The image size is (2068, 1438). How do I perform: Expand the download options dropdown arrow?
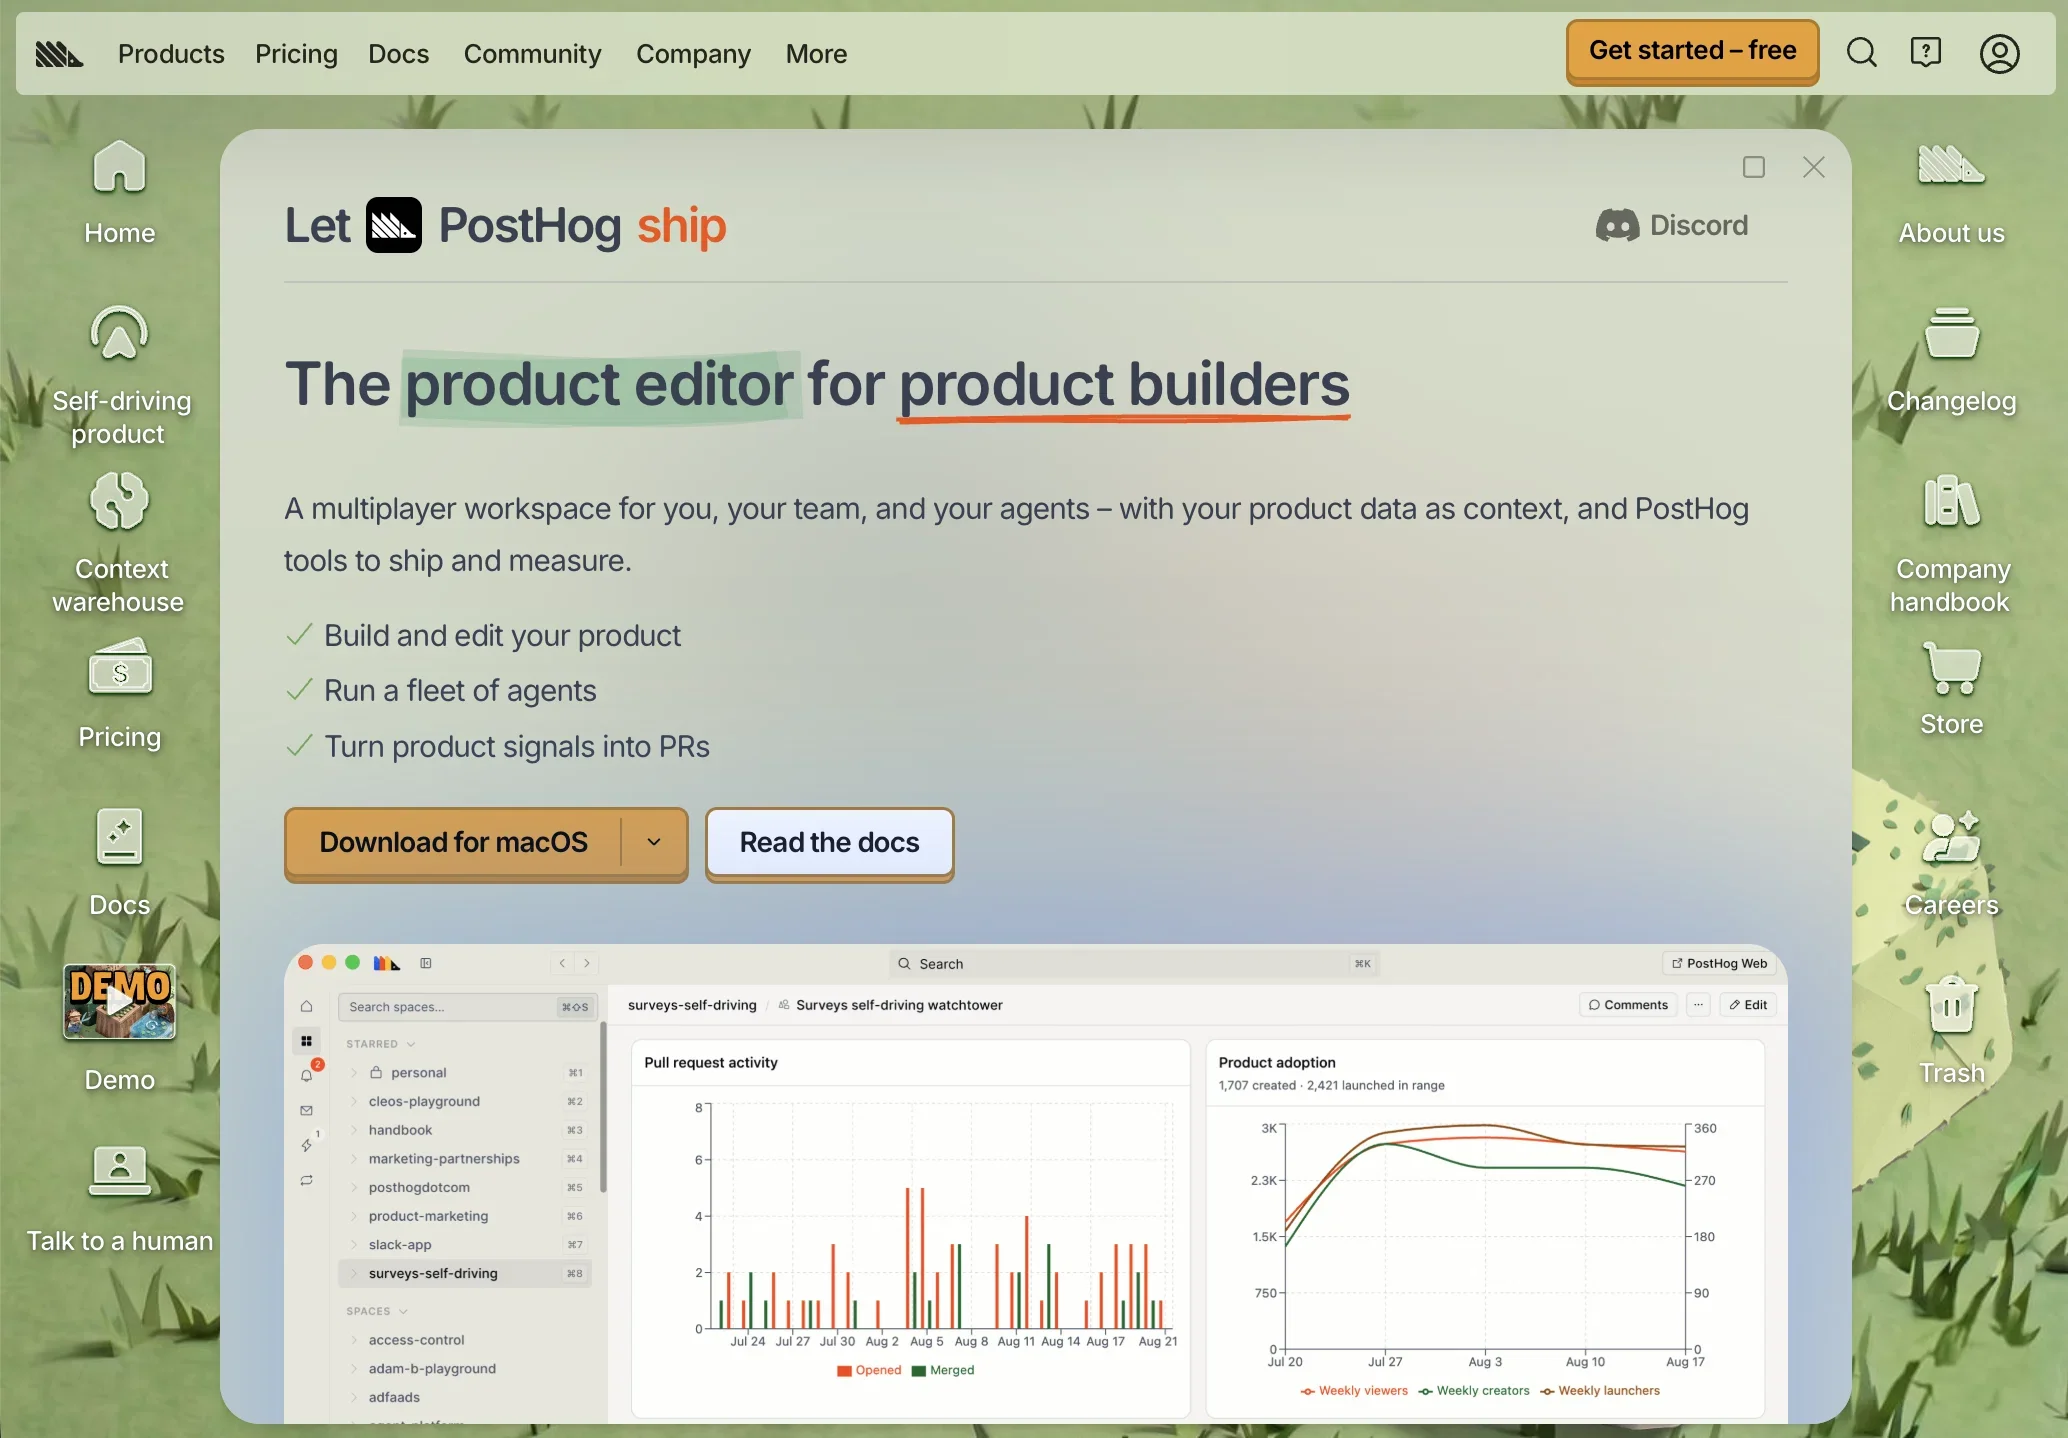654,842
